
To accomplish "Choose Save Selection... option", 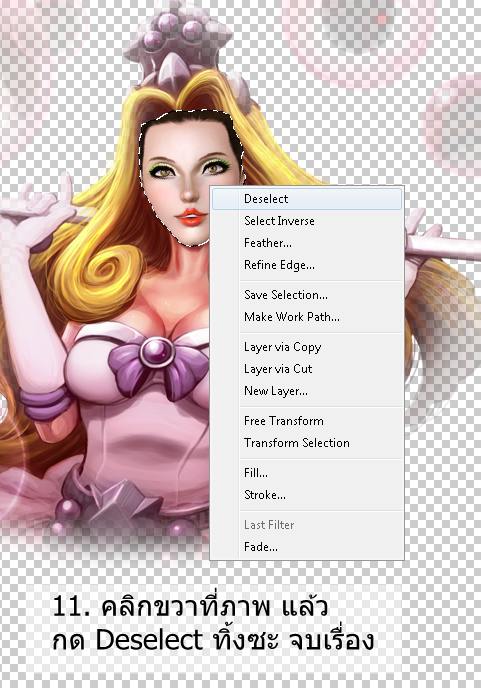I will (307, 295).
